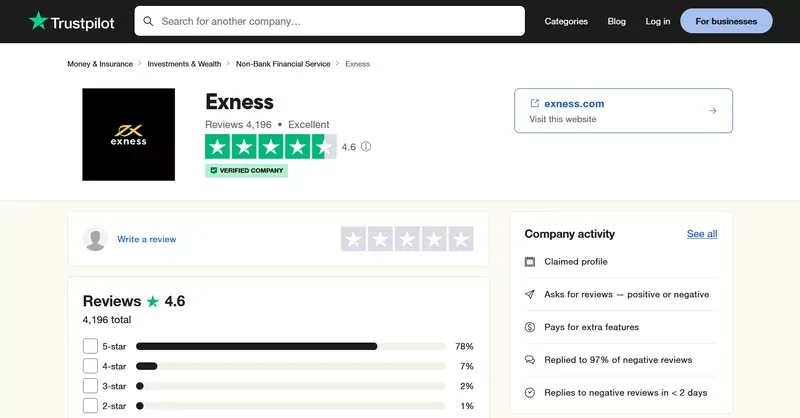
Task: Click the TrustScore info icon beside 4.6
Action: (x=366, y=147)
